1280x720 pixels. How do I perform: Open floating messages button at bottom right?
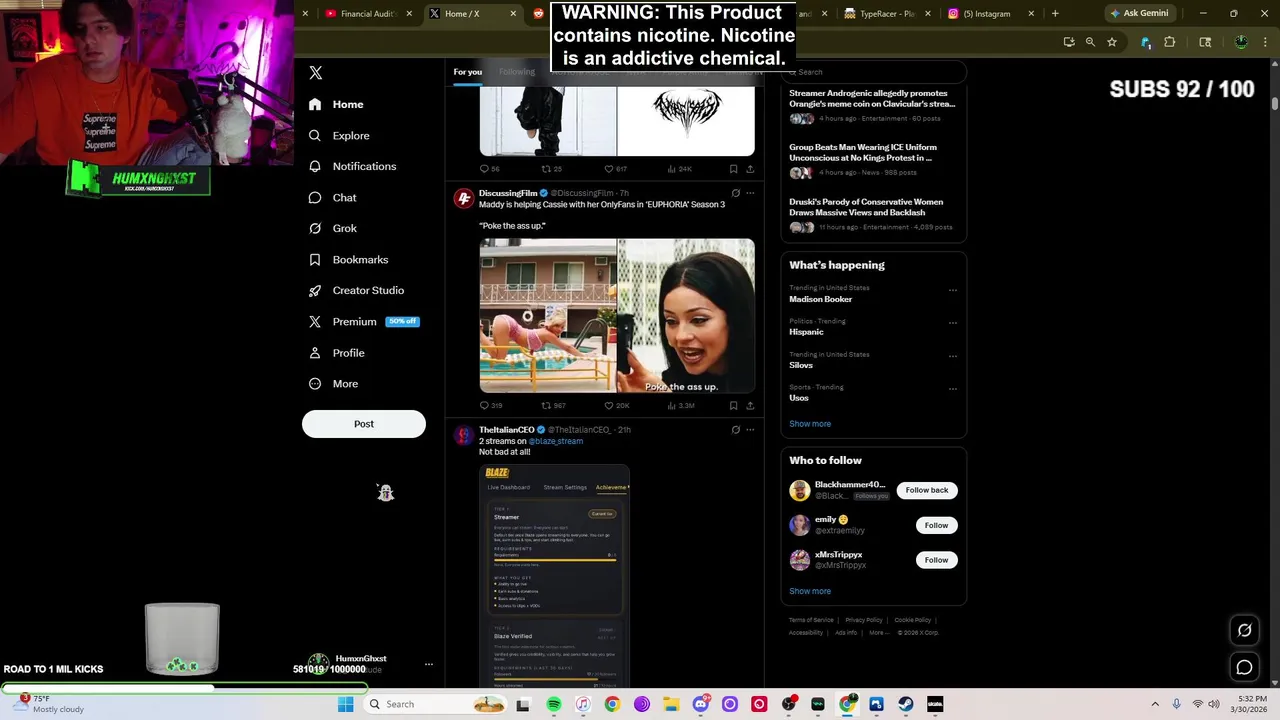(x=1245, y=667)
